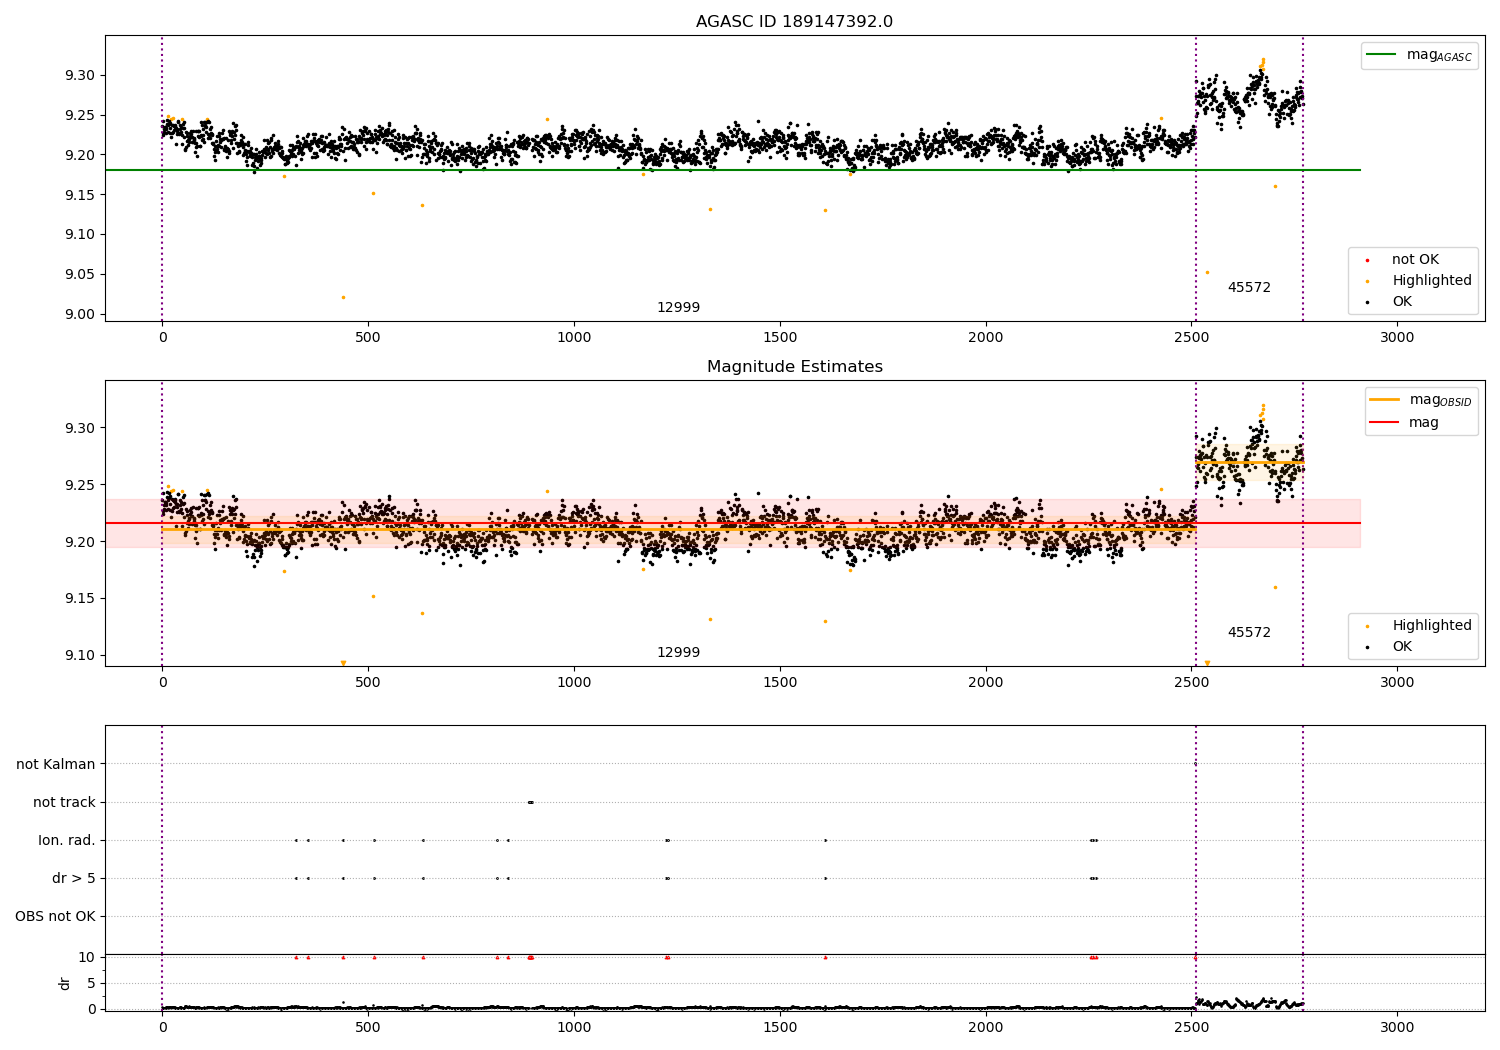This screenshot has height=1050, width=1500.
Task: Click red line sample beside "mag" legend entry
Action: (x=1384, y=423)
